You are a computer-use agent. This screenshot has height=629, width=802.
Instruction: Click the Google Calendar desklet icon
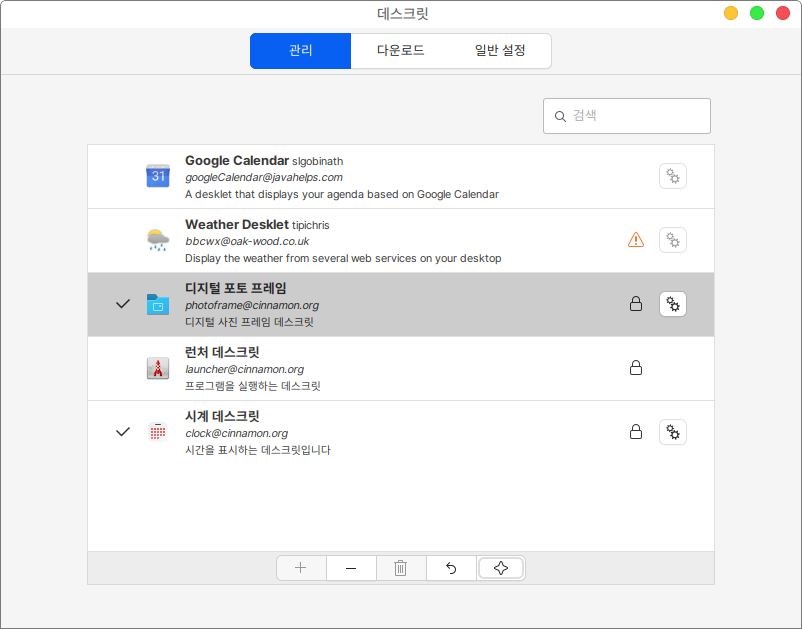pyautogui.click(x=158, y=177)
